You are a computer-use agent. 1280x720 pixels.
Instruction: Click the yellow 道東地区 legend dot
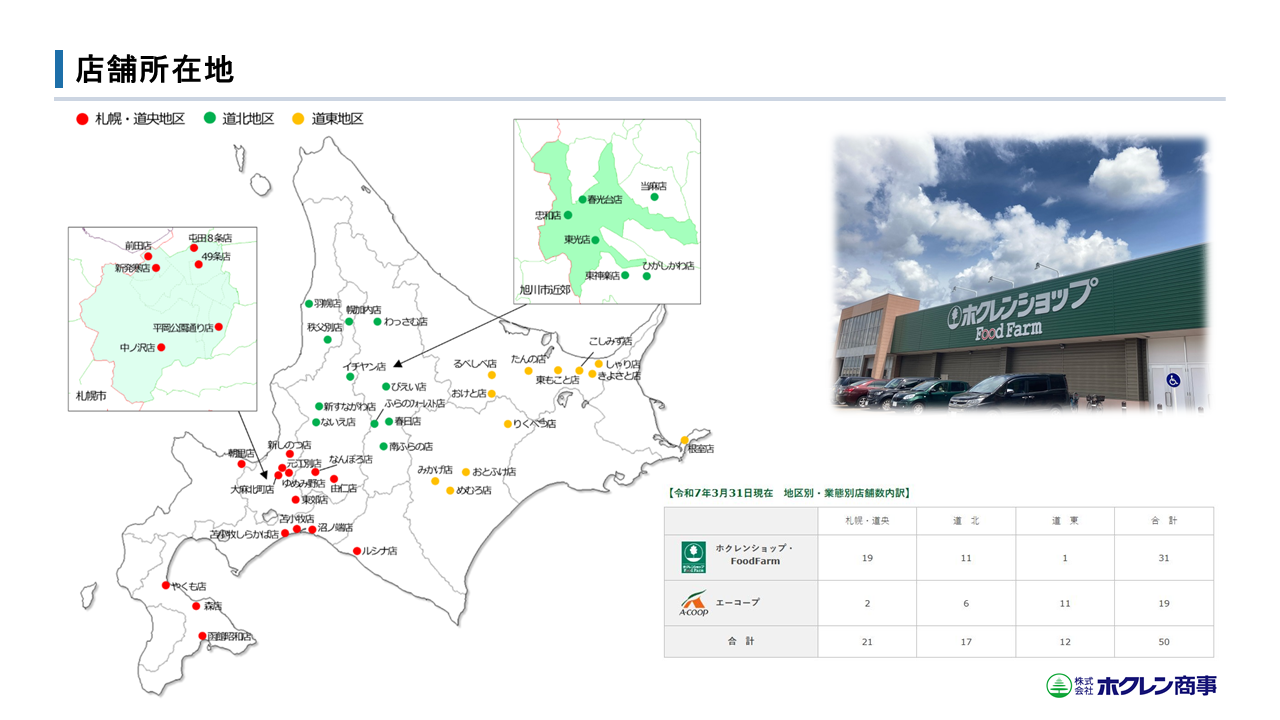pyautogui.click(x=298, y=119)
